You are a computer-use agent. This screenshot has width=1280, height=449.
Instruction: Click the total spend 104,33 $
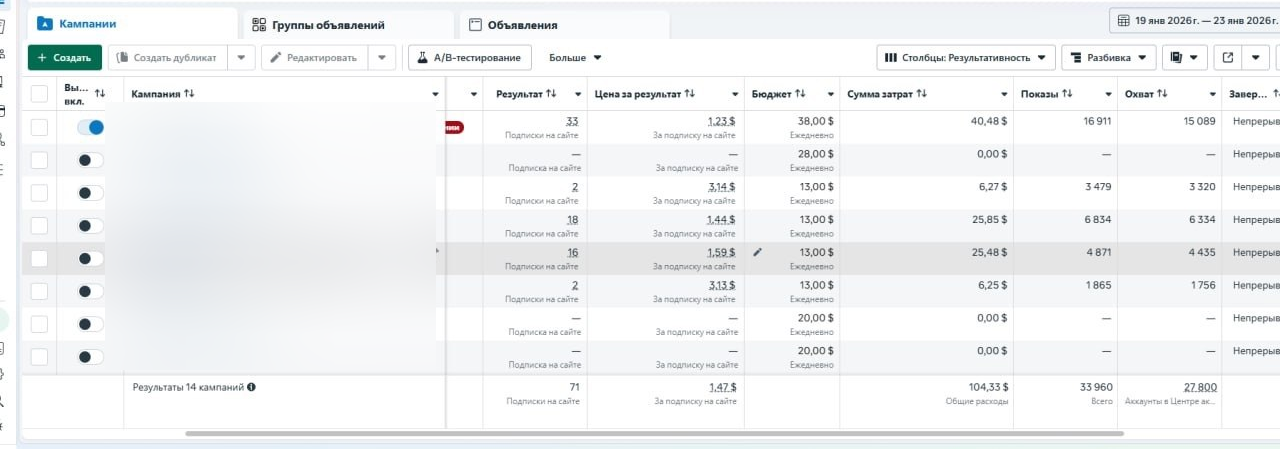tap(988, 386)
